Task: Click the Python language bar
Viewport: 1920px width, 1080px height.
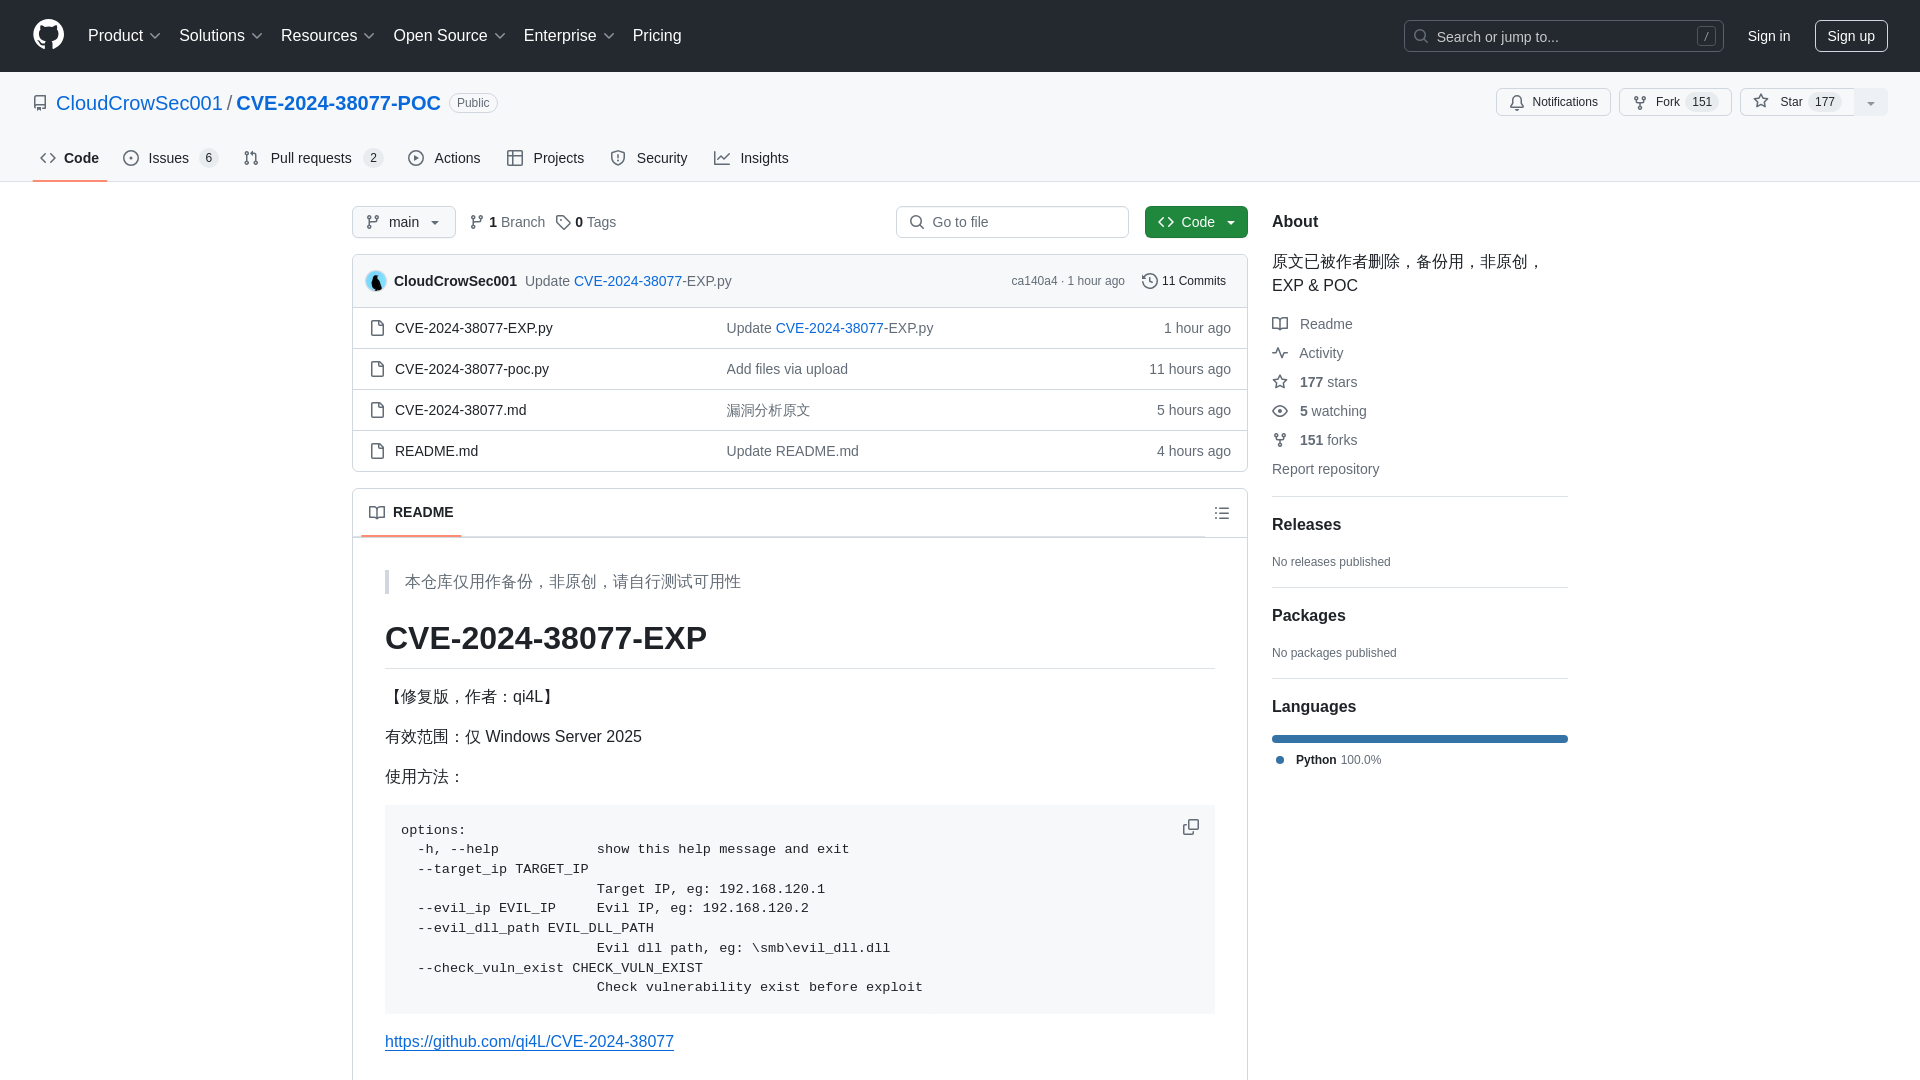Action: [1420, 739]
